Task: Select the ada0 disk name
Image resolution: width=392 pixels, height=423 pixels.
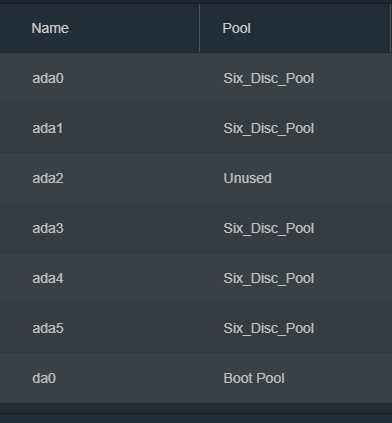Action: (48, 78)
